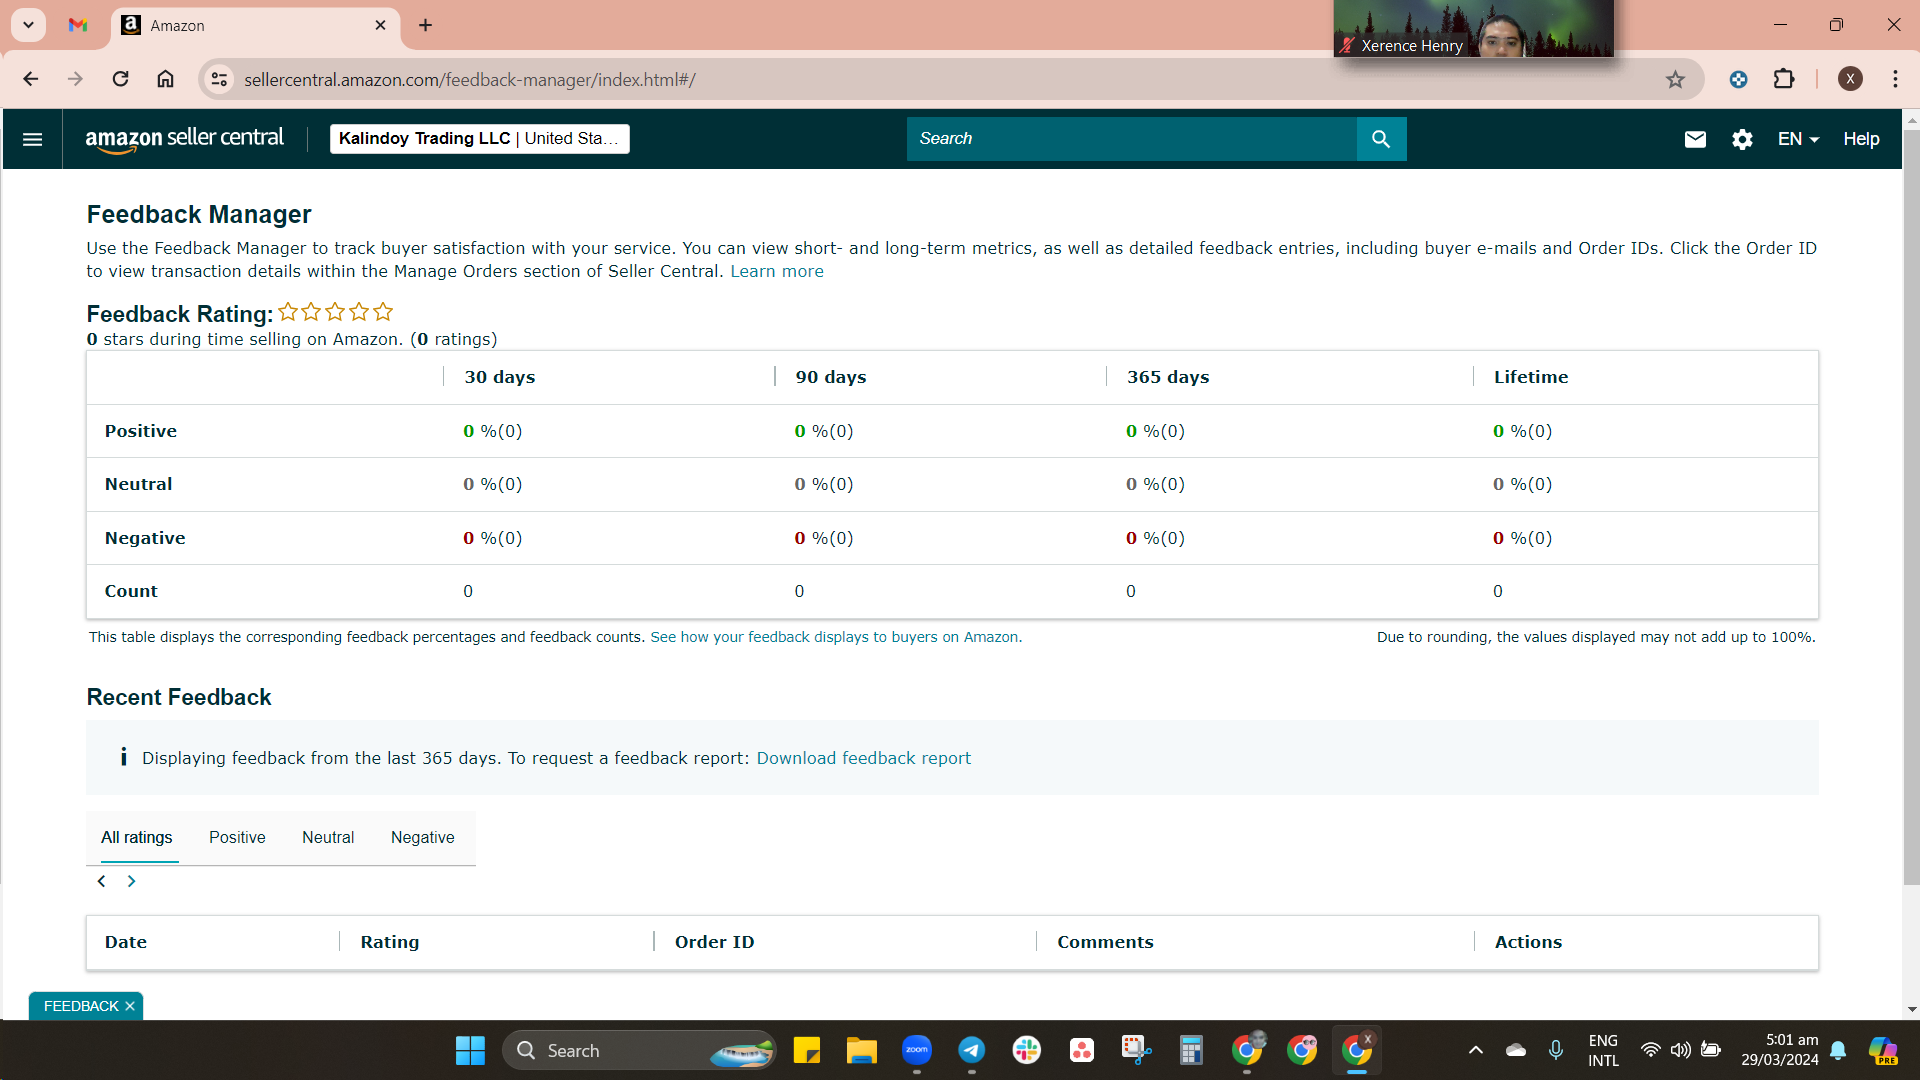Click Download feedback report link

[x=864, y=758]
